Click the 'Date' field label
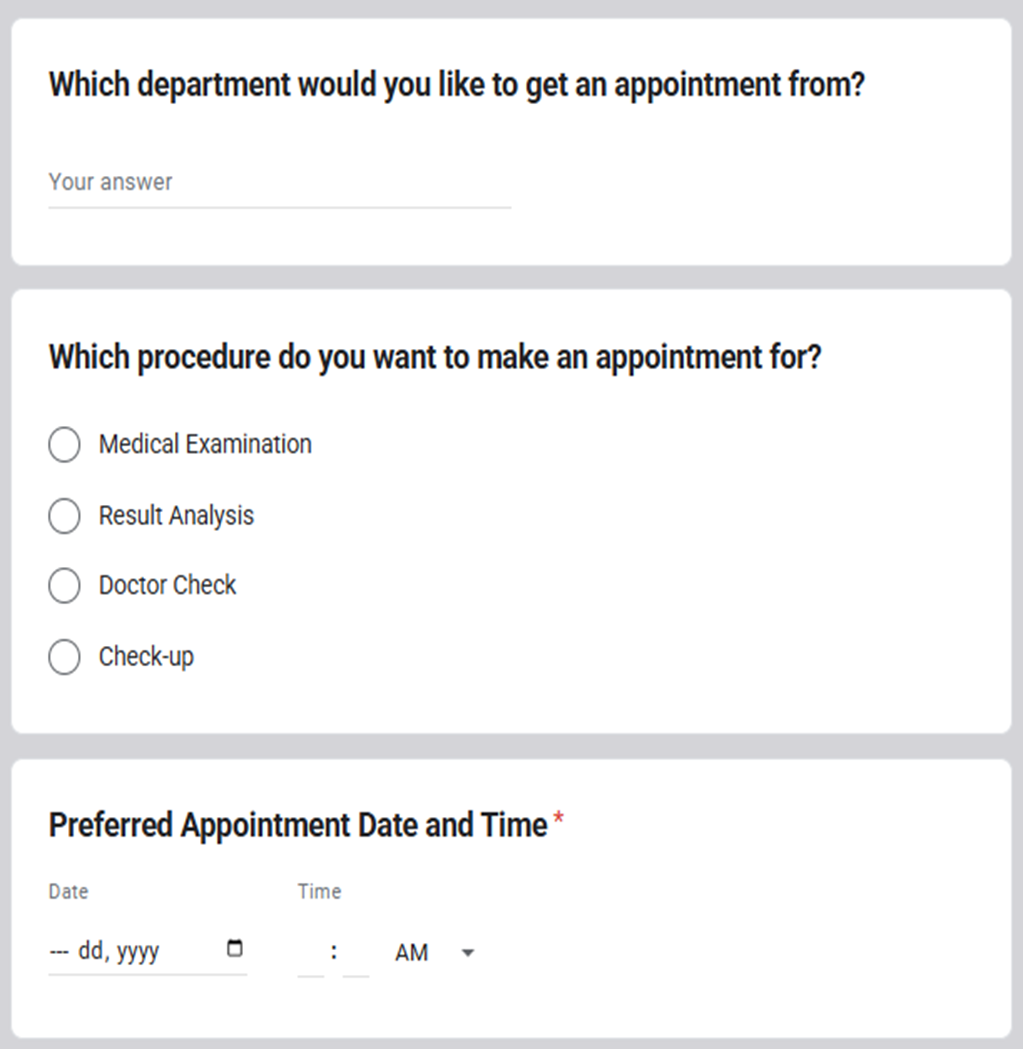Screen dimensions: 1023x1049 (x=68, y=891)
